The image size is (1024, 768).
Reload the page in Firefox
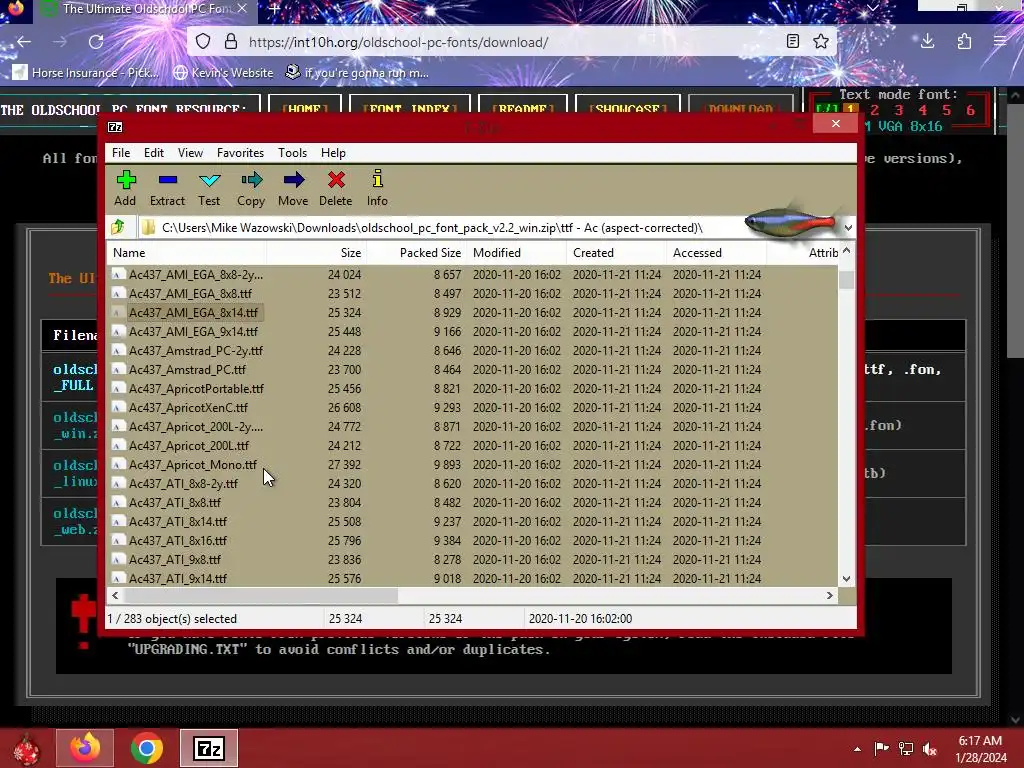pyautogui.click(x=96, y=42)
